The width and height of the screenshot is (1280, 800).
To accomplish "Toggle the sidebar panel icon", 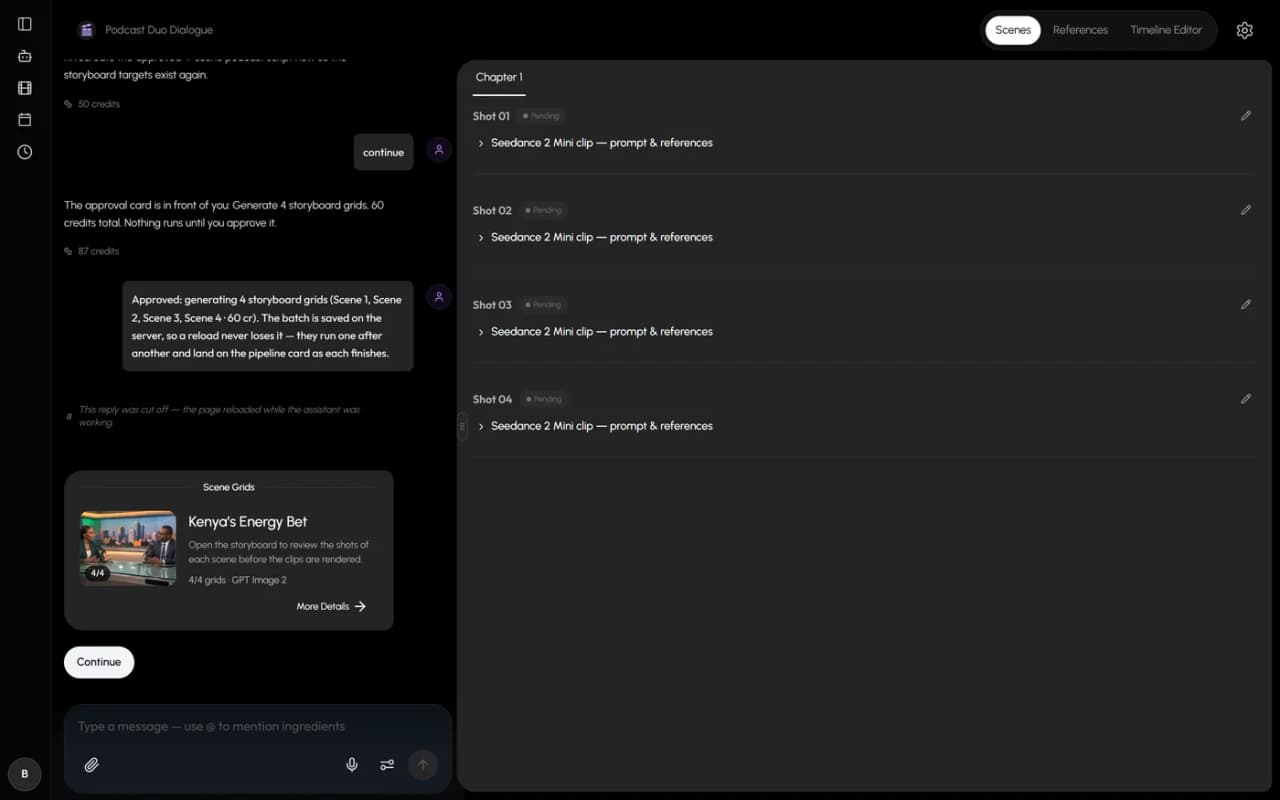I will [x=25, y=24].
